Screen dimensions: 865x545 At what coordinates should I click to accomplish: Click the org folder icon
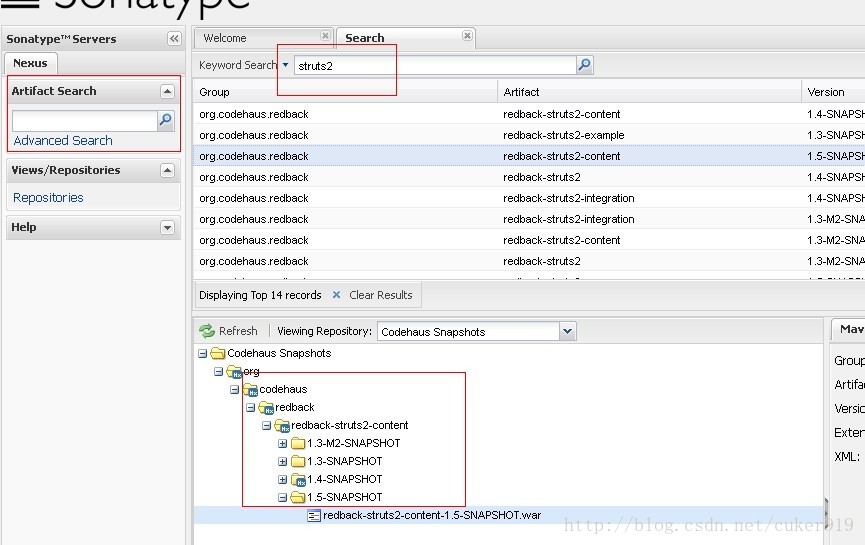234,371
